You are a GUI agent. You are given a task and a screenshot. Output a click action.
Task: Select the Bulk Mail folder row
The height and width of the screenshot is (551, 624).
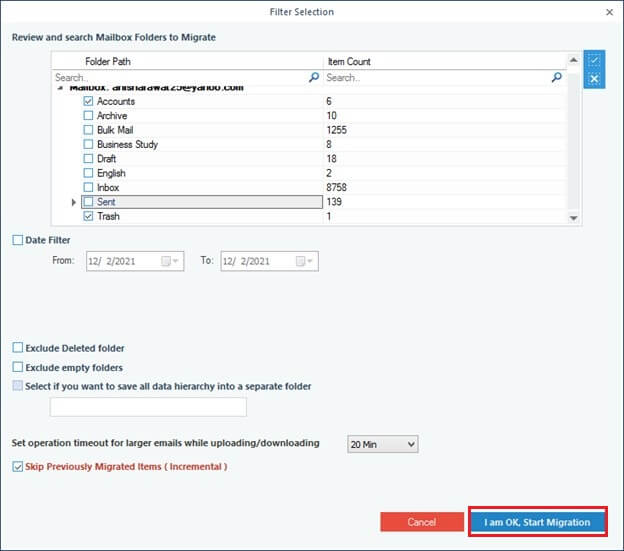point(115,130)
